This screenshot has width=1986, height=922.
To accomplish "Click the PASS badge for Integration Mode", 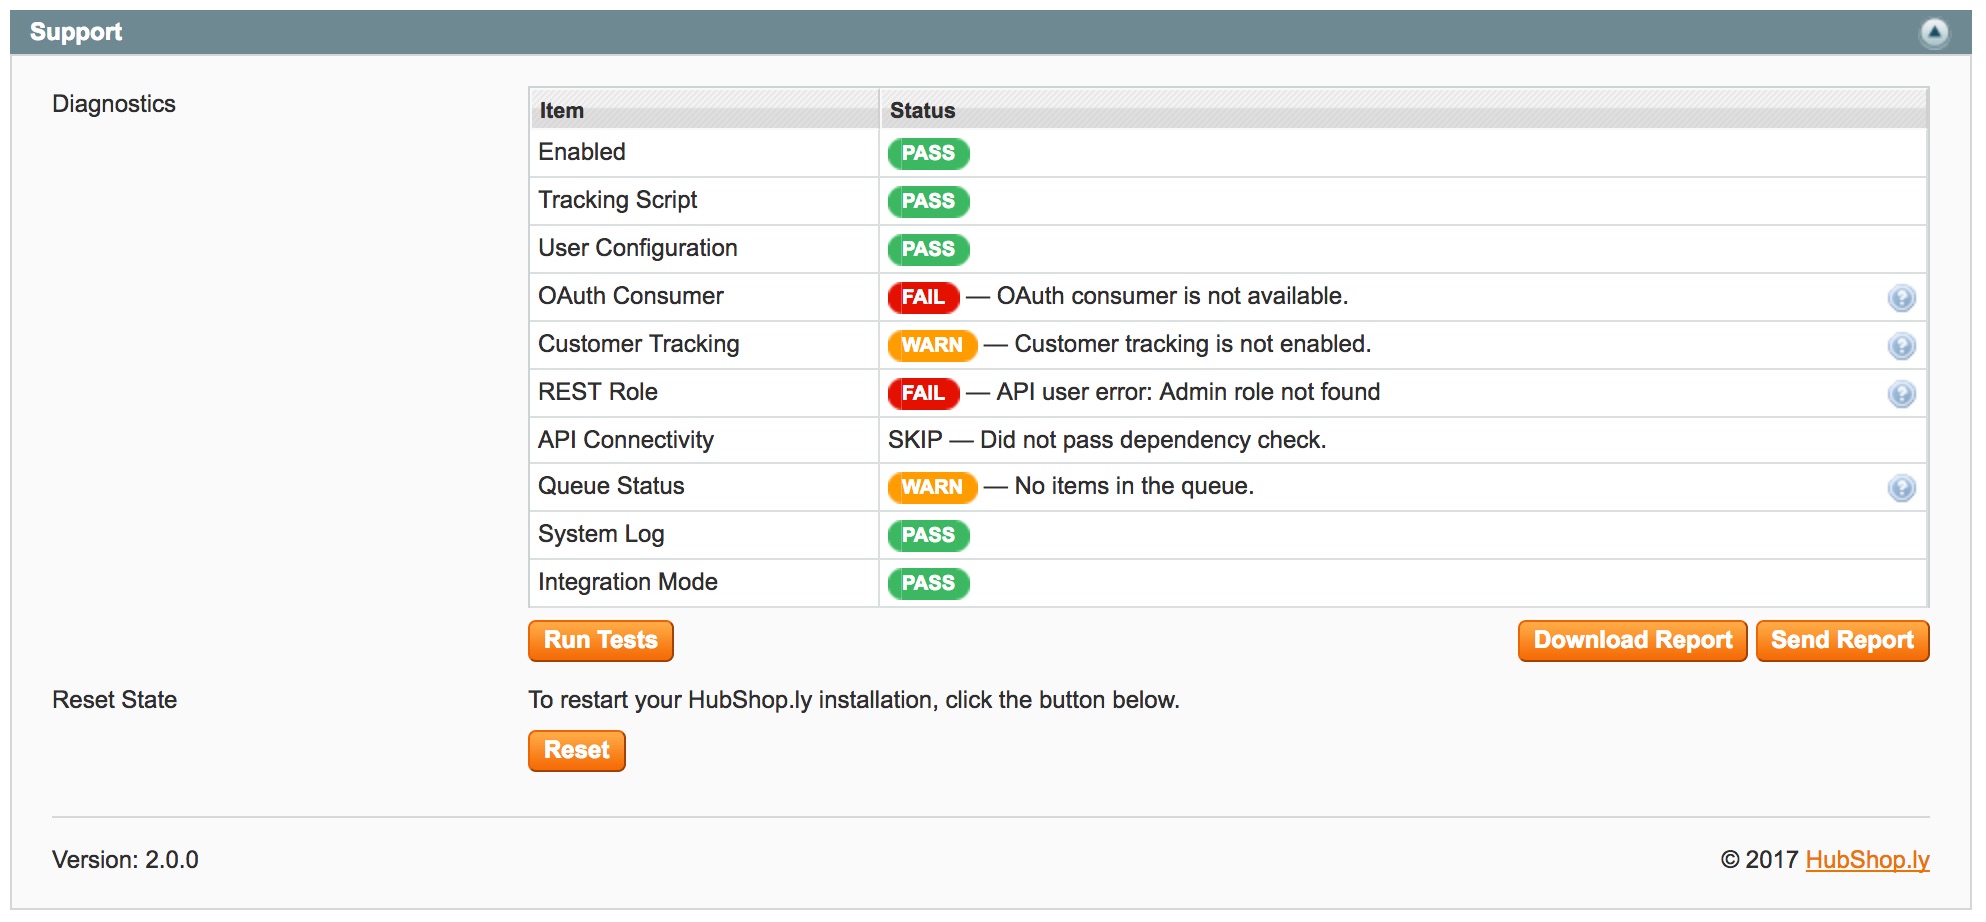I will point(928,583).
